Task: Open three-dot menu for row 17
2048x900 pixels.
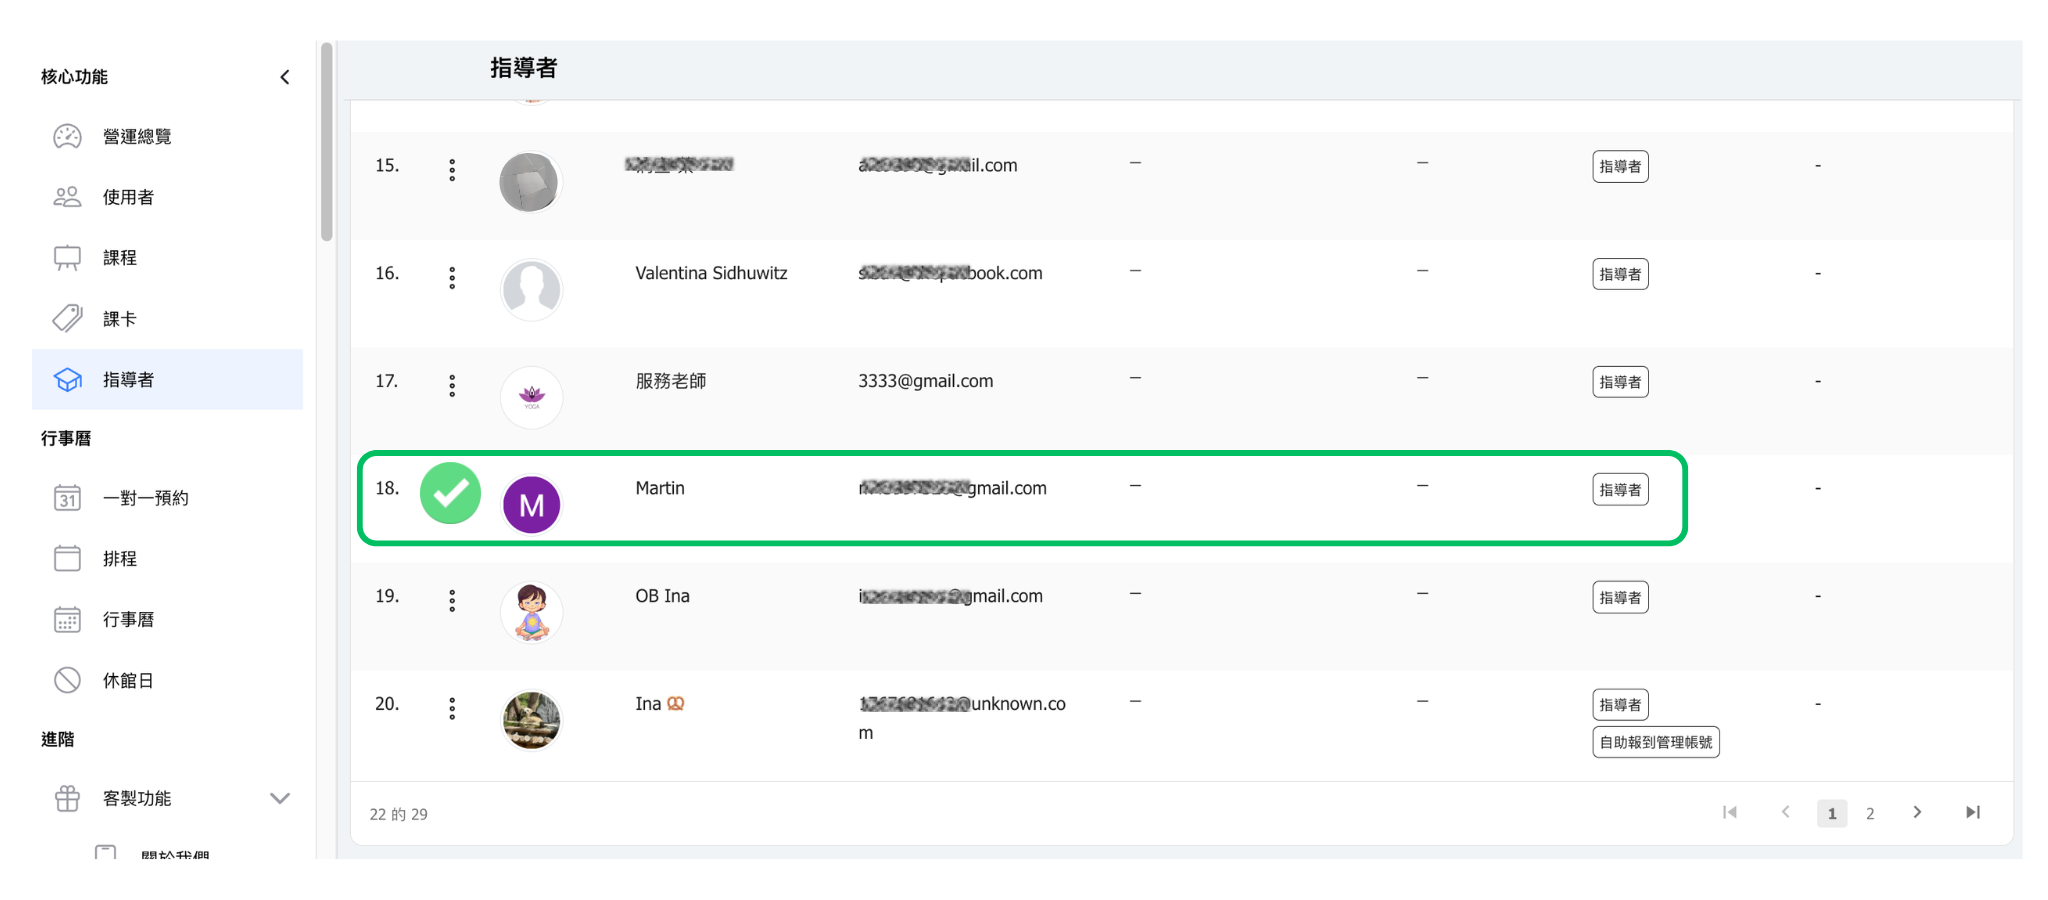Action: tap(452, 386)
